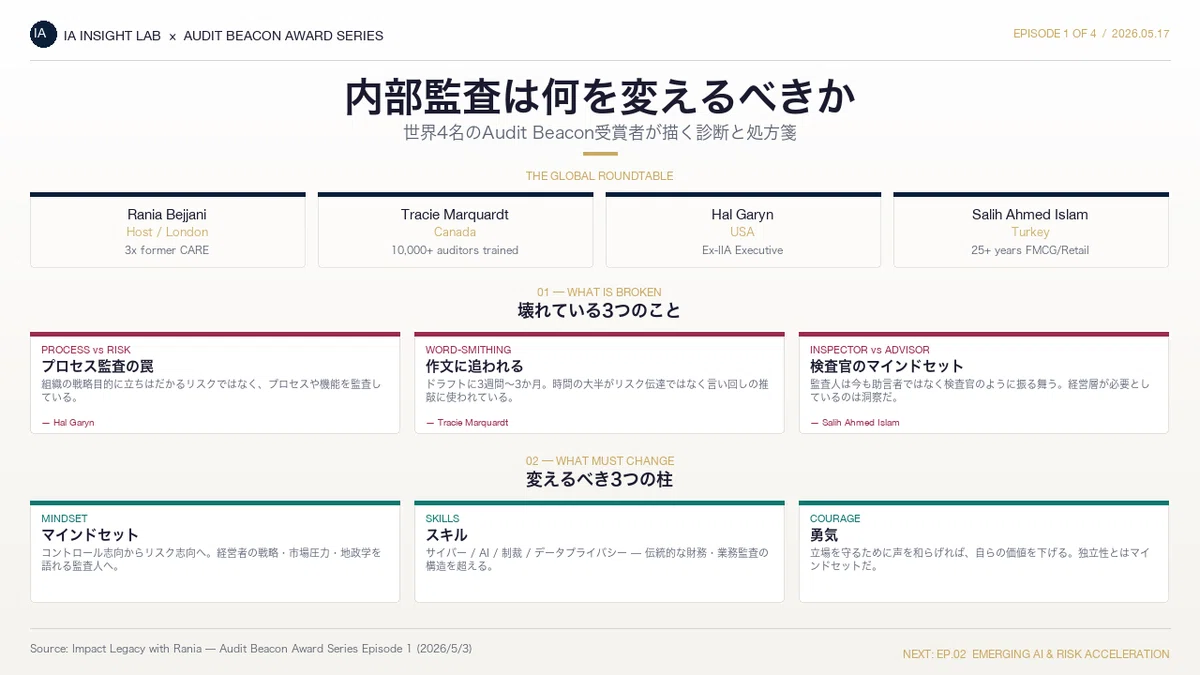Click 'Canada' under Tracie Marquardt
The height and width of the screenshot is (675, 1200).
(455, 232)
